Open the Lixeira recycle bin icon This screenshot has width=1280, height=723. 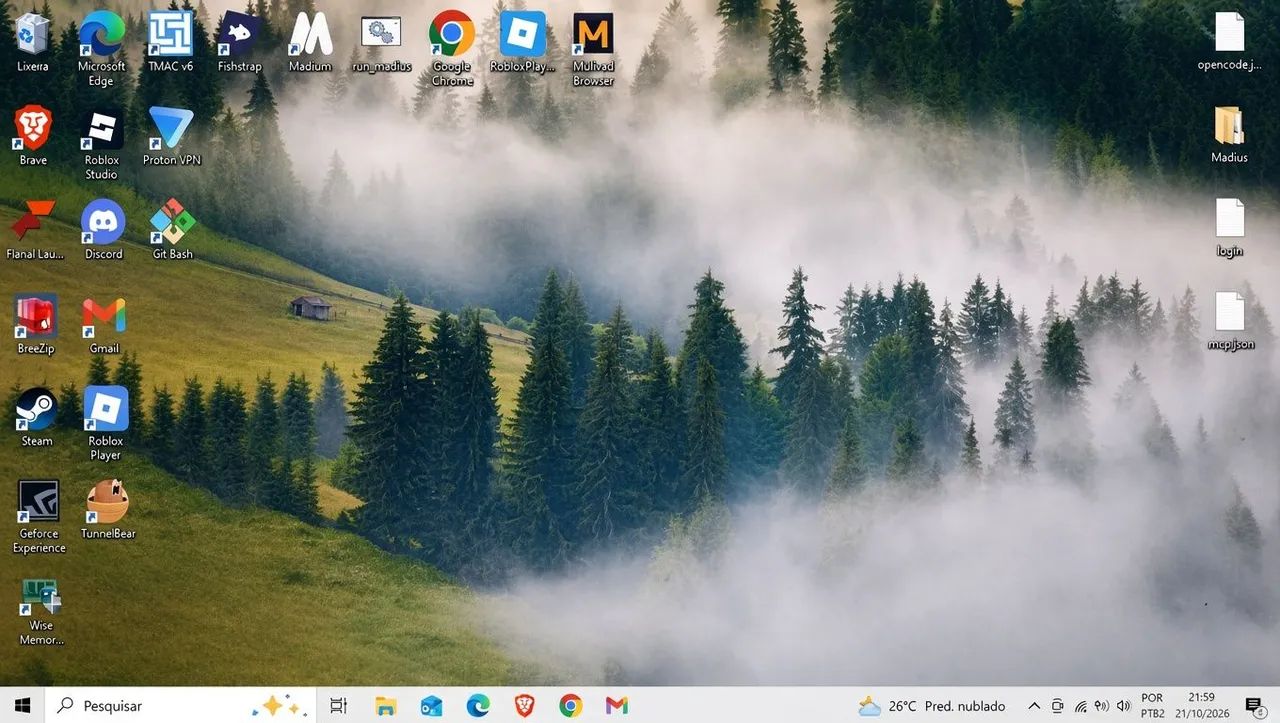(33, 42)
